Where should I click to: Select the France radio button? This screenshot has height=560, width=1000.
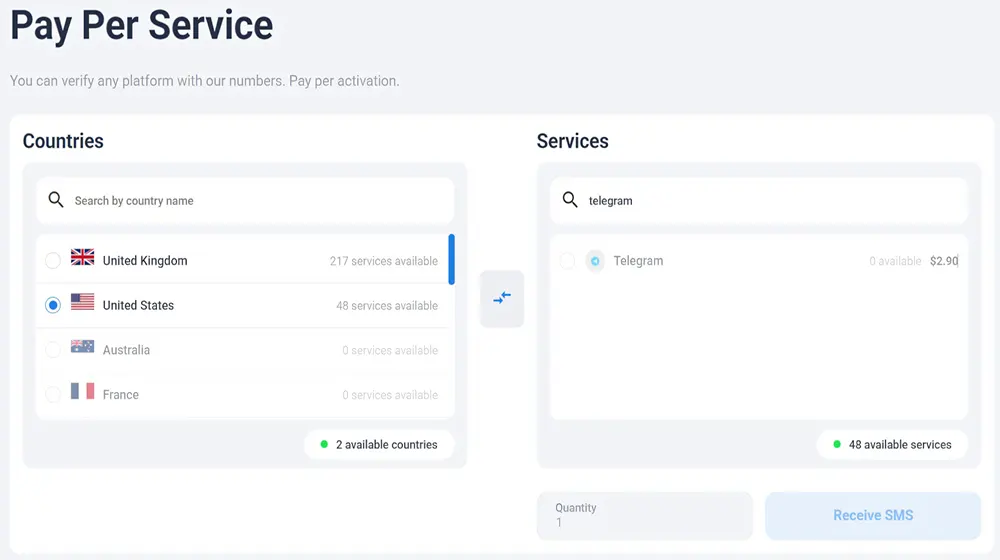53,394
